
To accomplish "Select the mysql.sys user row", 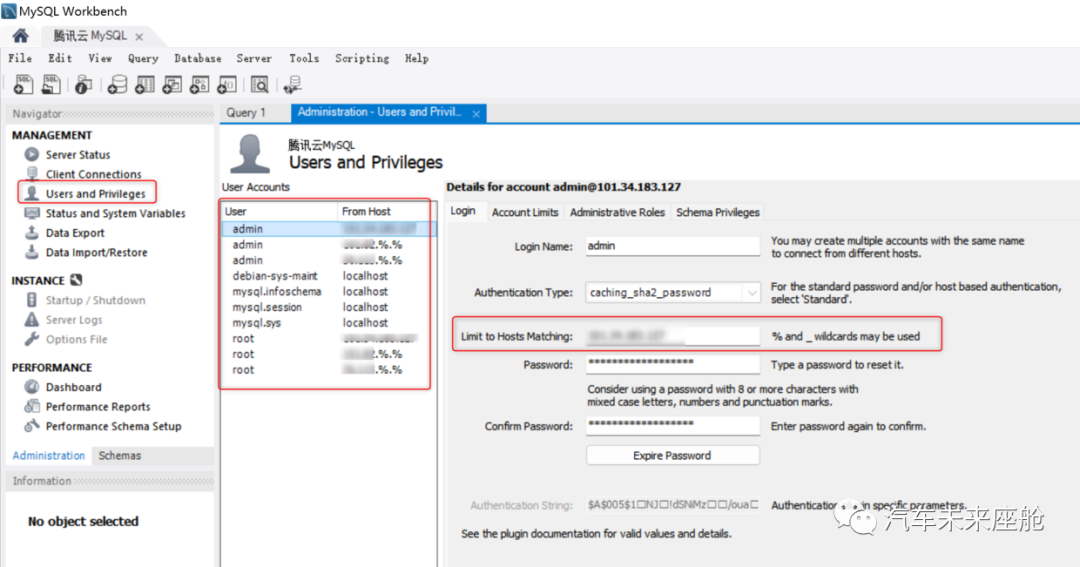I will pos(329,322).
